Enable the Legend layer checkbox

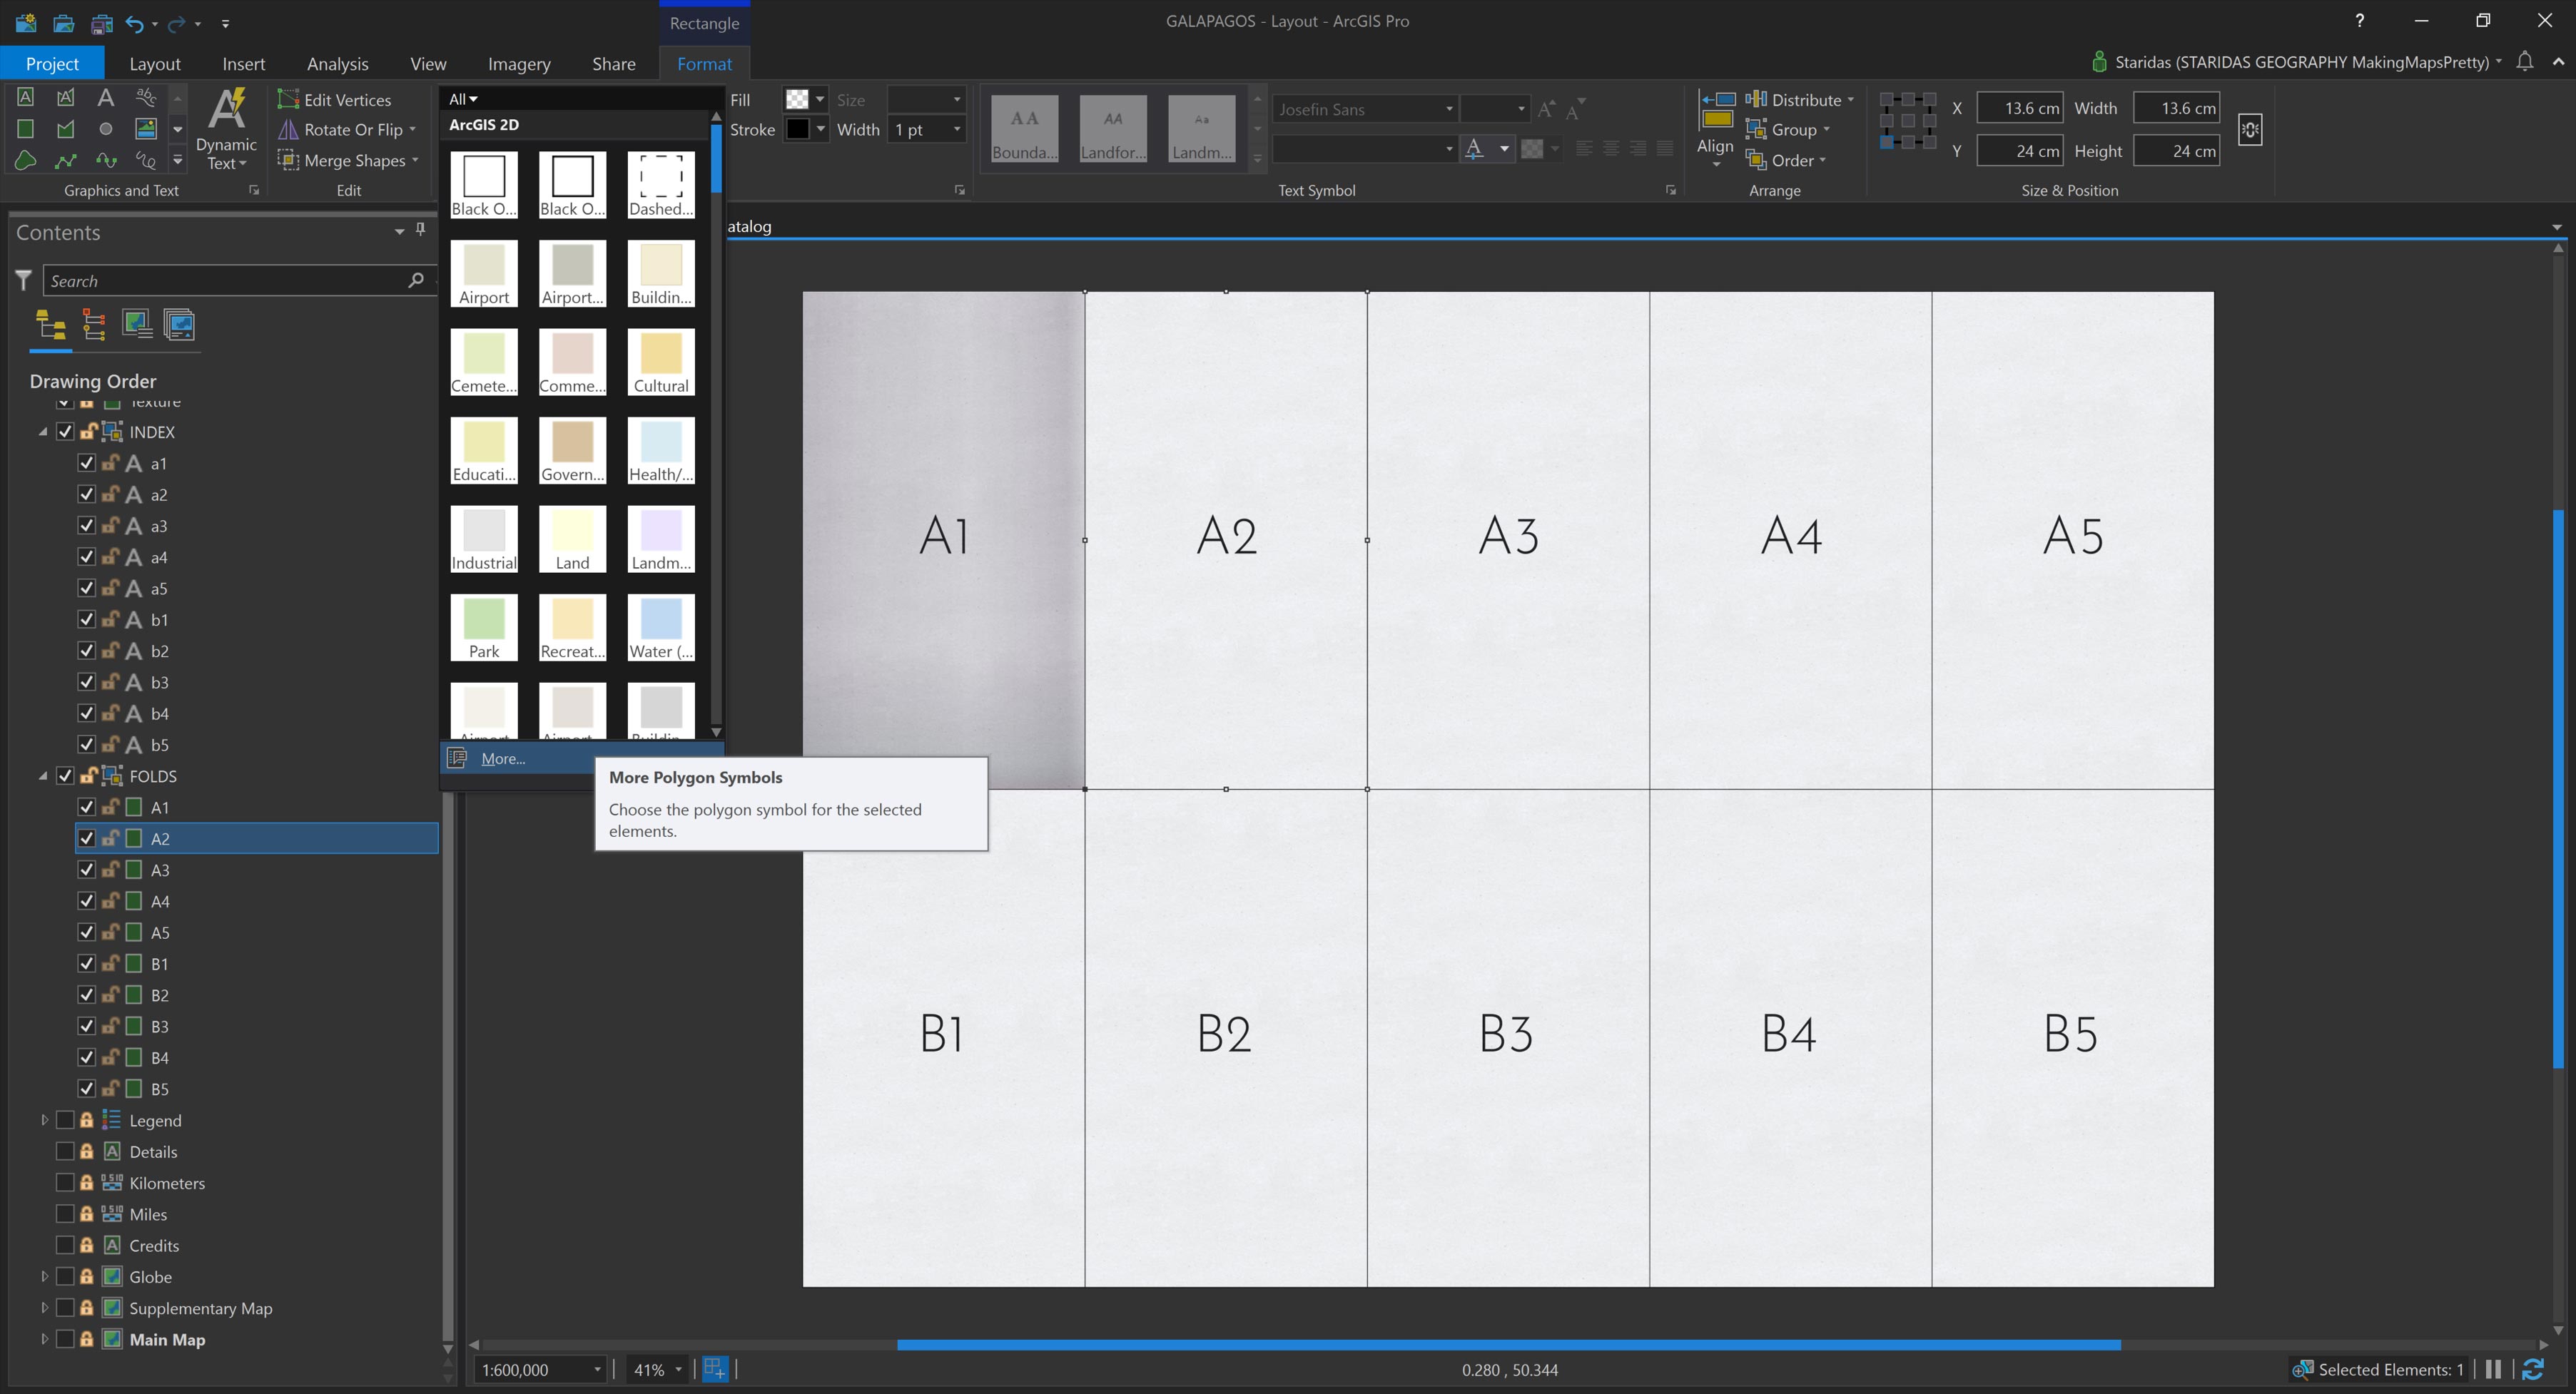pyautogui.click(x=65, y=1120)
